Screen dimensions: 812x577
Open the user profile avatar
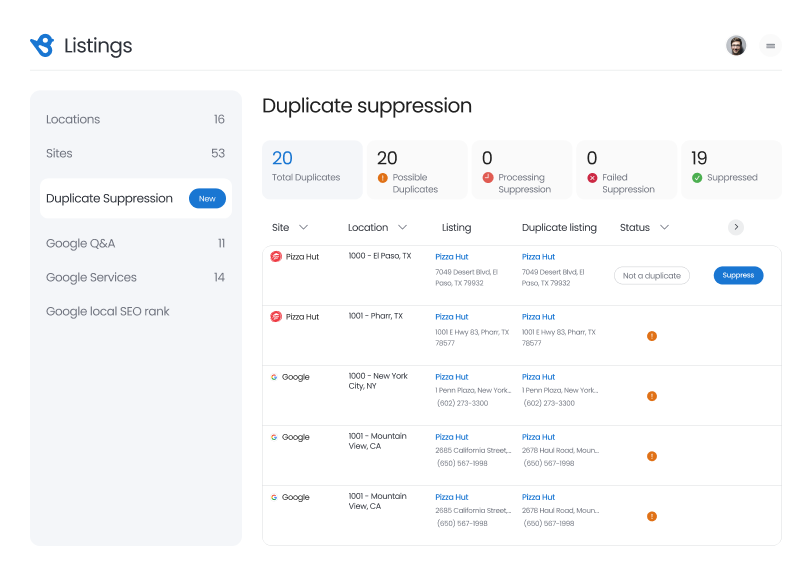736,45
